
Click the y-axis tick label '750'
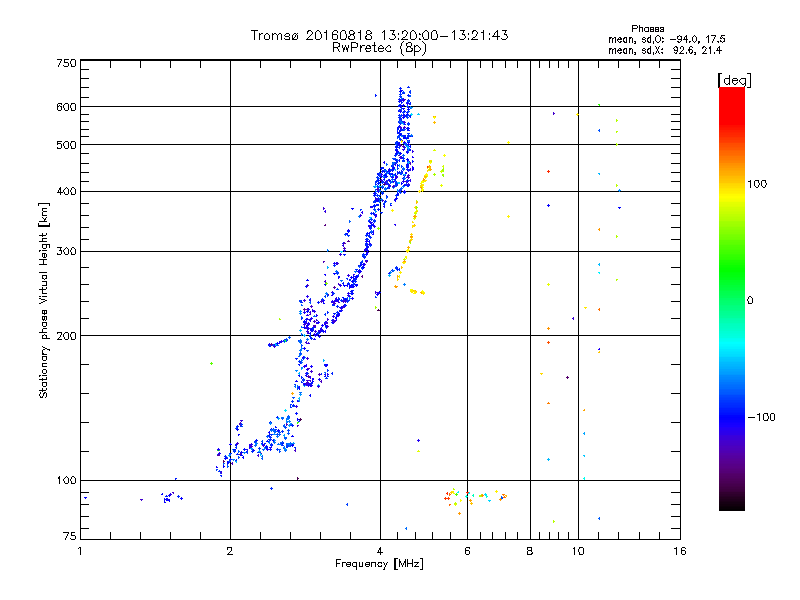click(66, 63)
